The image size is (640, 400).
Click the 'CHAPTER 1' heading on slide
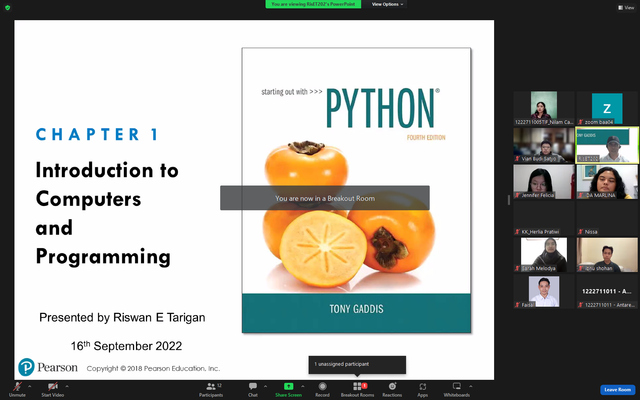(97, 134)
